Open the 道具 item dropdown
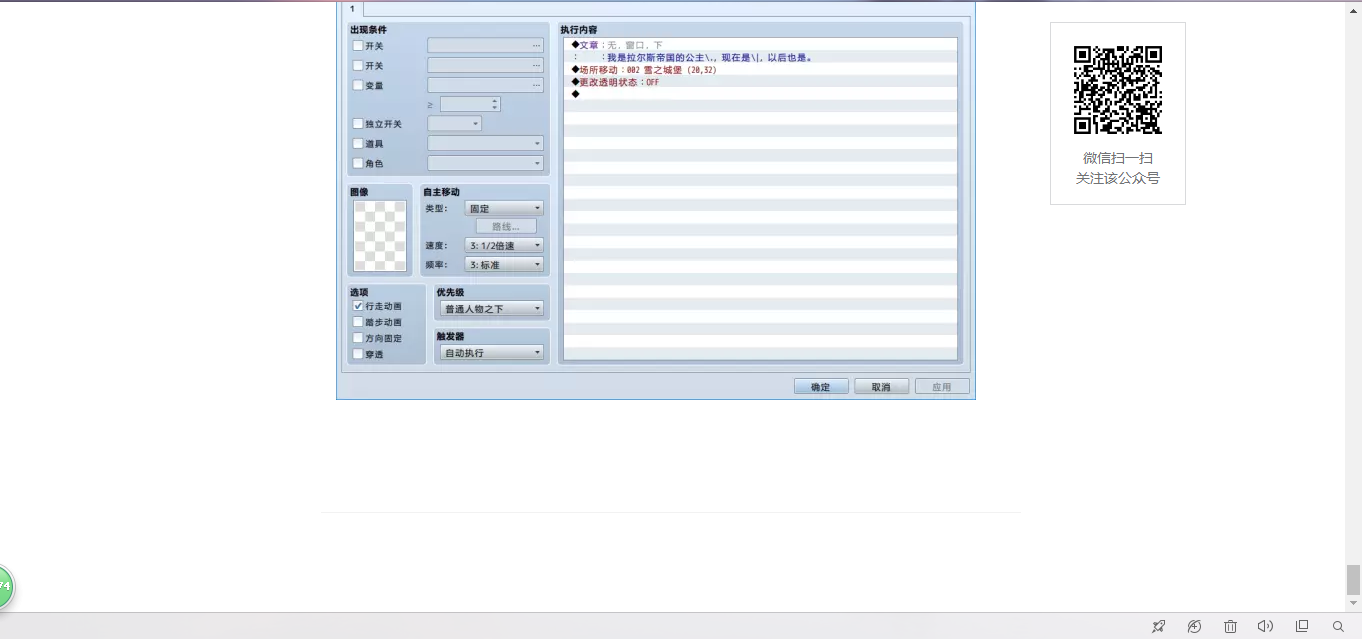Image resolution: width=1362 pixels, height=639 pixels. pos(486,144)
